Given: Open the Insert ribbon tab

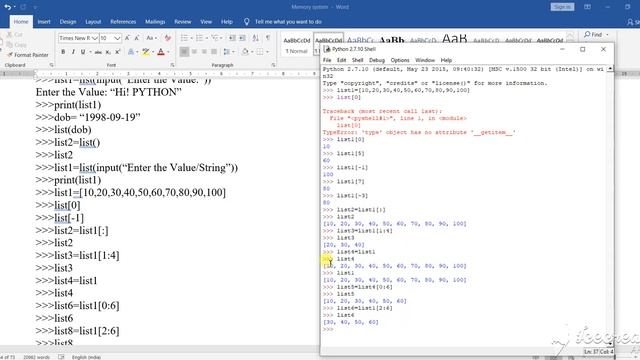Looking at the screenshot, I should (x=44, y=22).
